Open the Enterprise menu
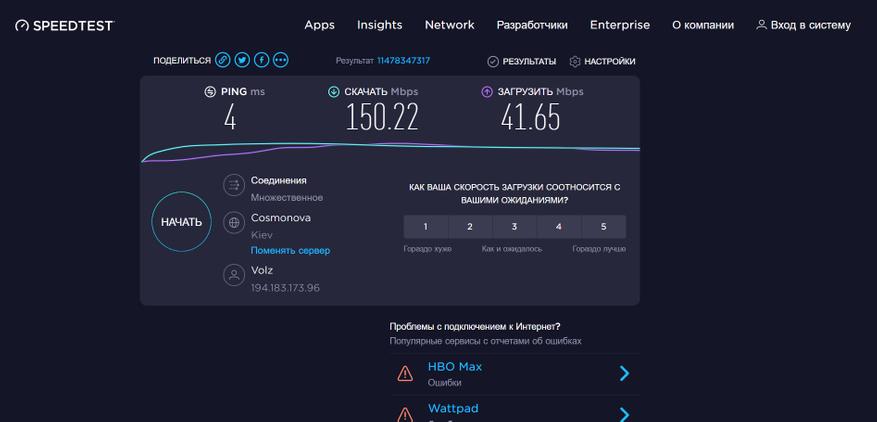Screen dimensions: 877x422 (x=620, y=25)
